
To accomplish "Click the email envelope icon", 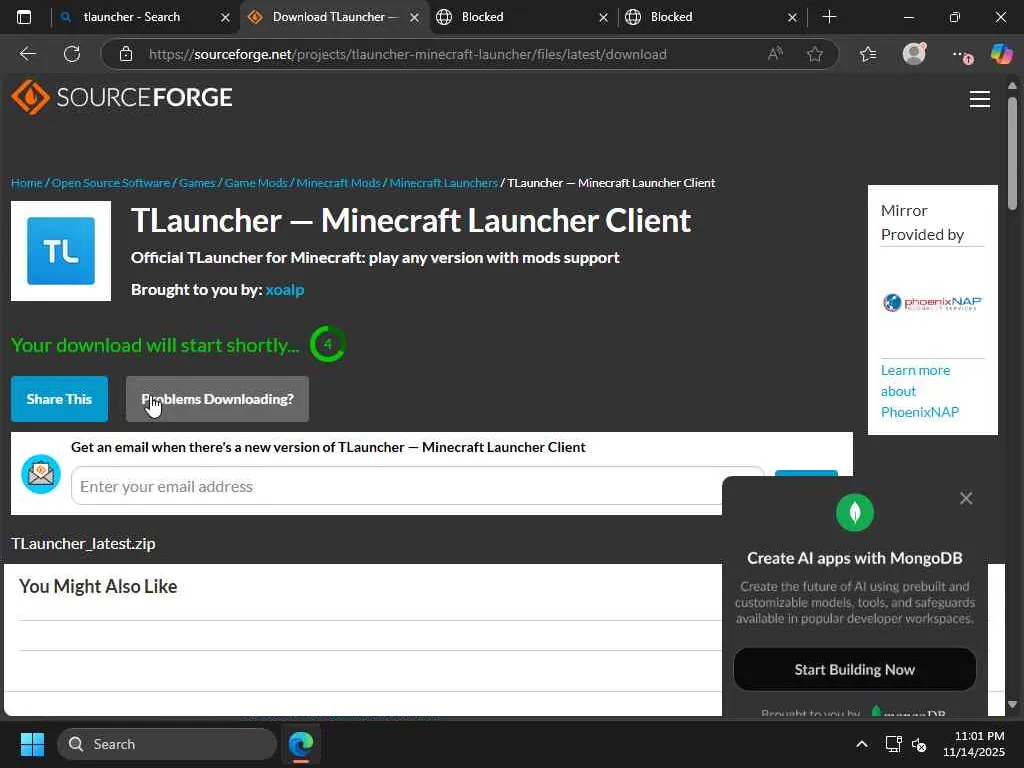I will pos(40,474).
